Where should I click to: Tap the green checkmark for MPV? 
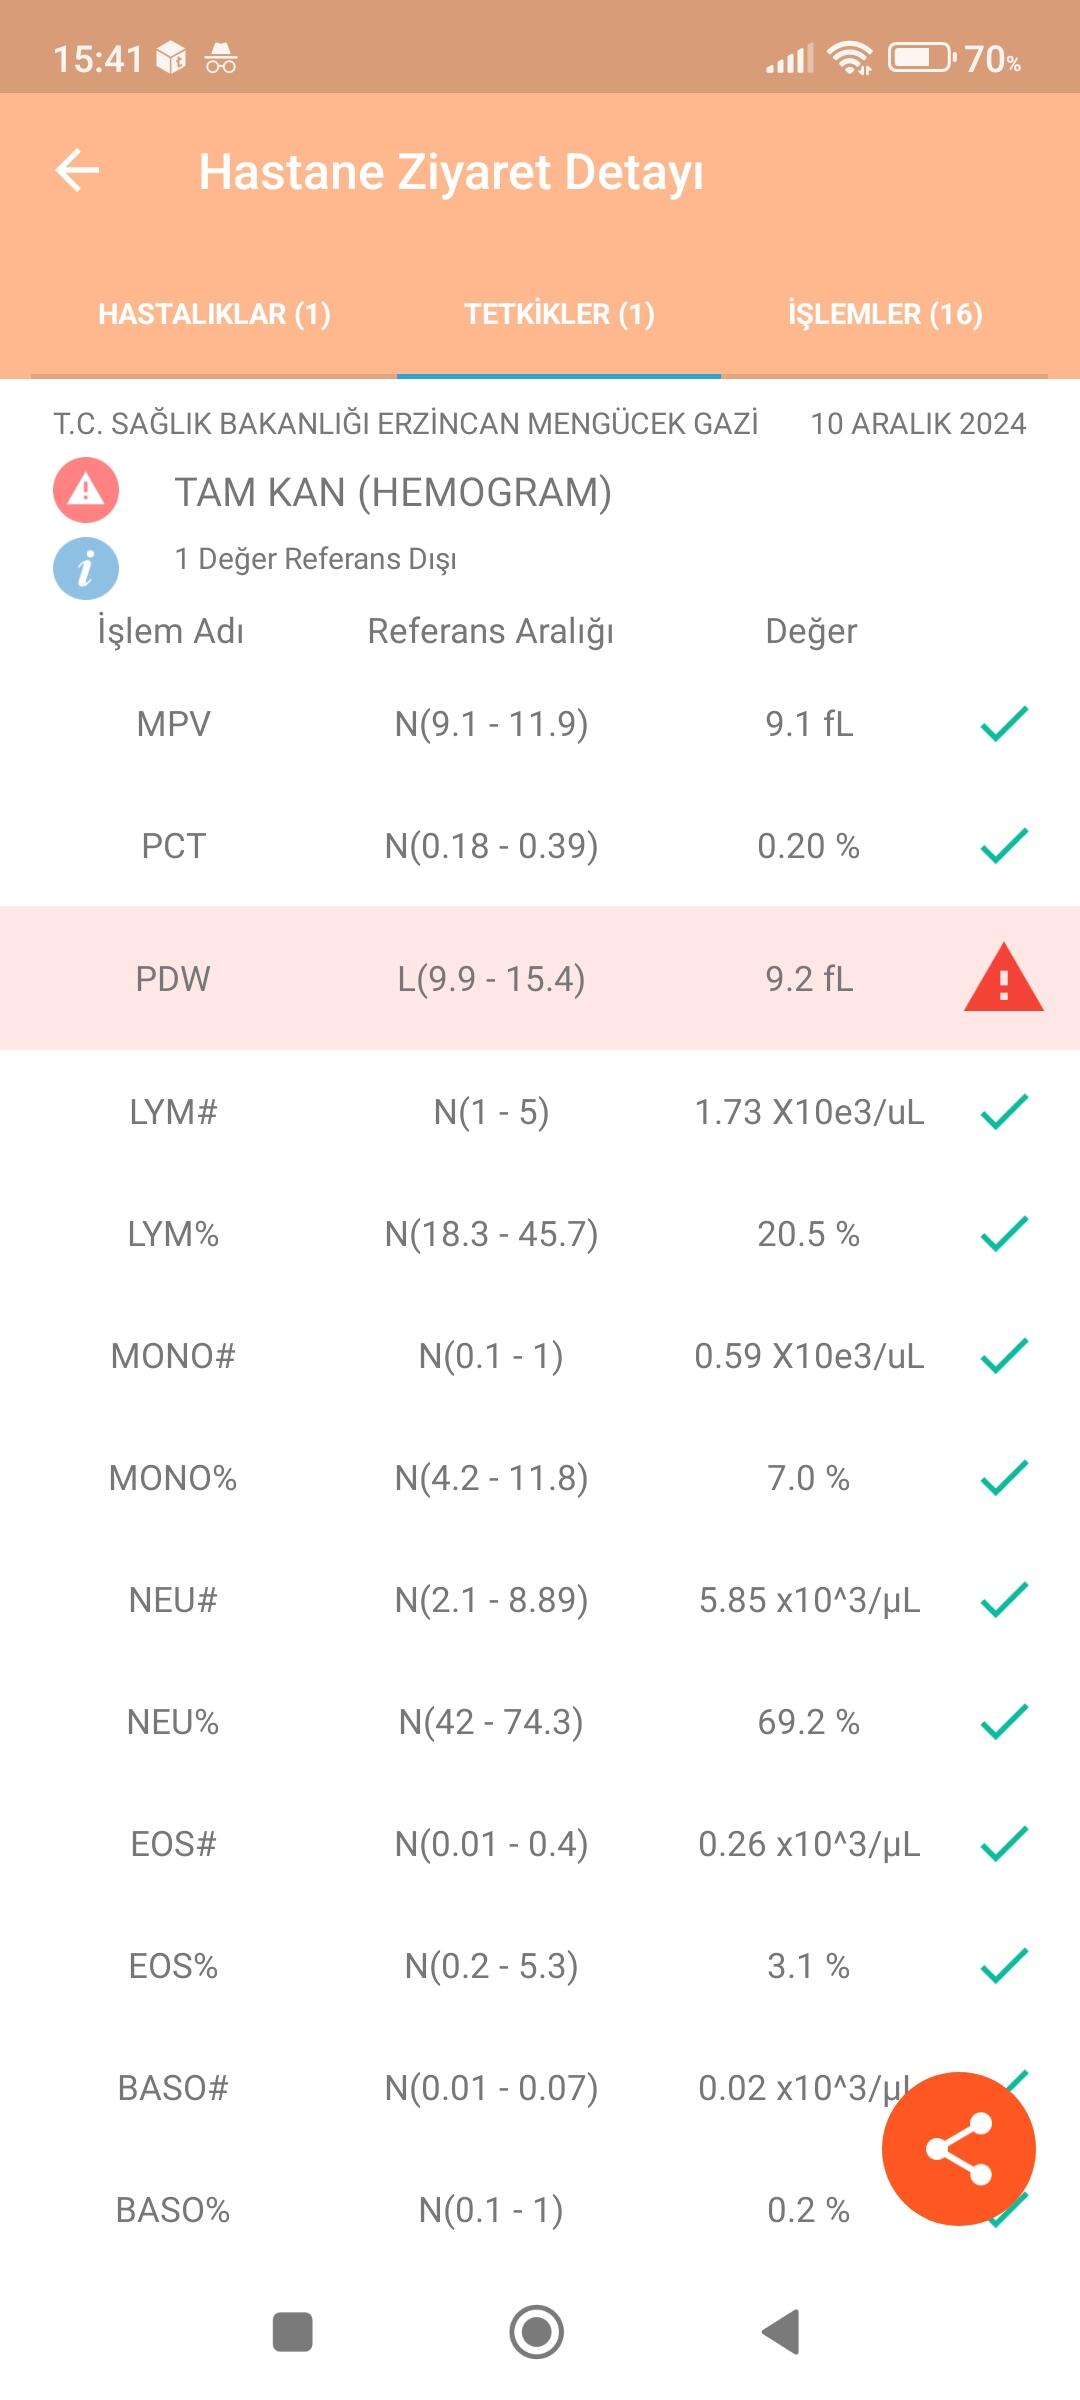click(x=1004, y=723)
